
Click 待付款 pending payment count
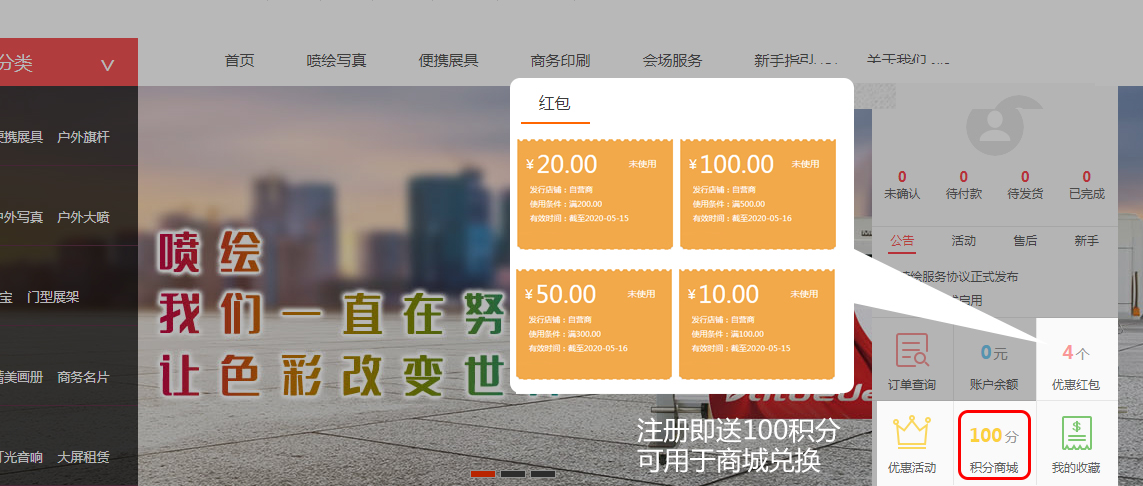[964, 185]
